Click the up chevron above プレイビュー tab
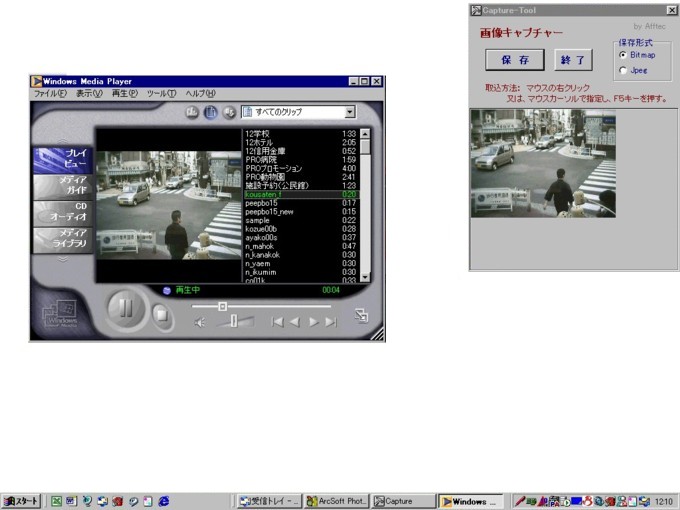 pos(62,142)
